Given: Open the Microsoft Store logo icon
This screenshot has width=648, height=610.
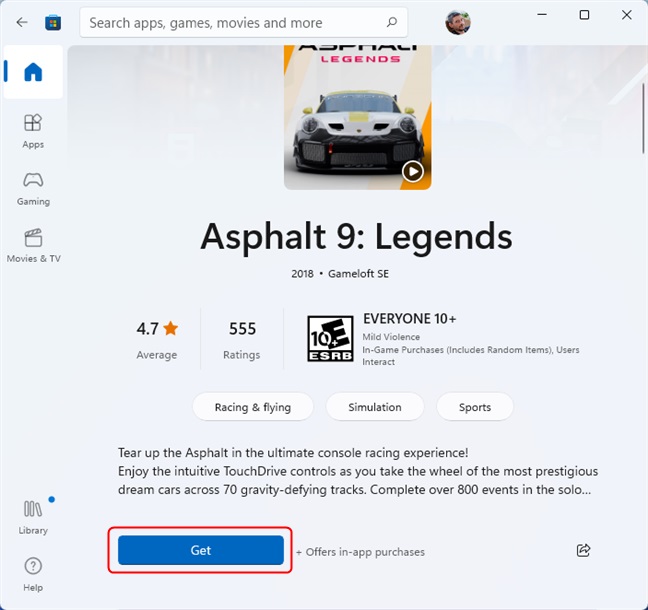Looking at the screenshot, I should pos(53,22).
